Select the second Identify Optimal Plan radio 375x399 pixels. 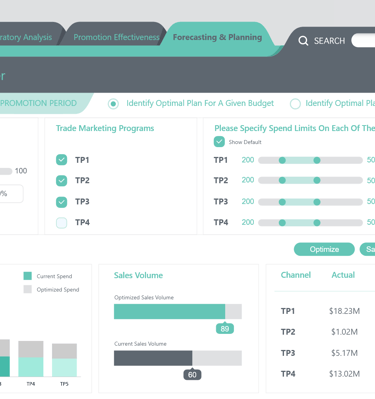pyautogui.click(x=295, y=104)
